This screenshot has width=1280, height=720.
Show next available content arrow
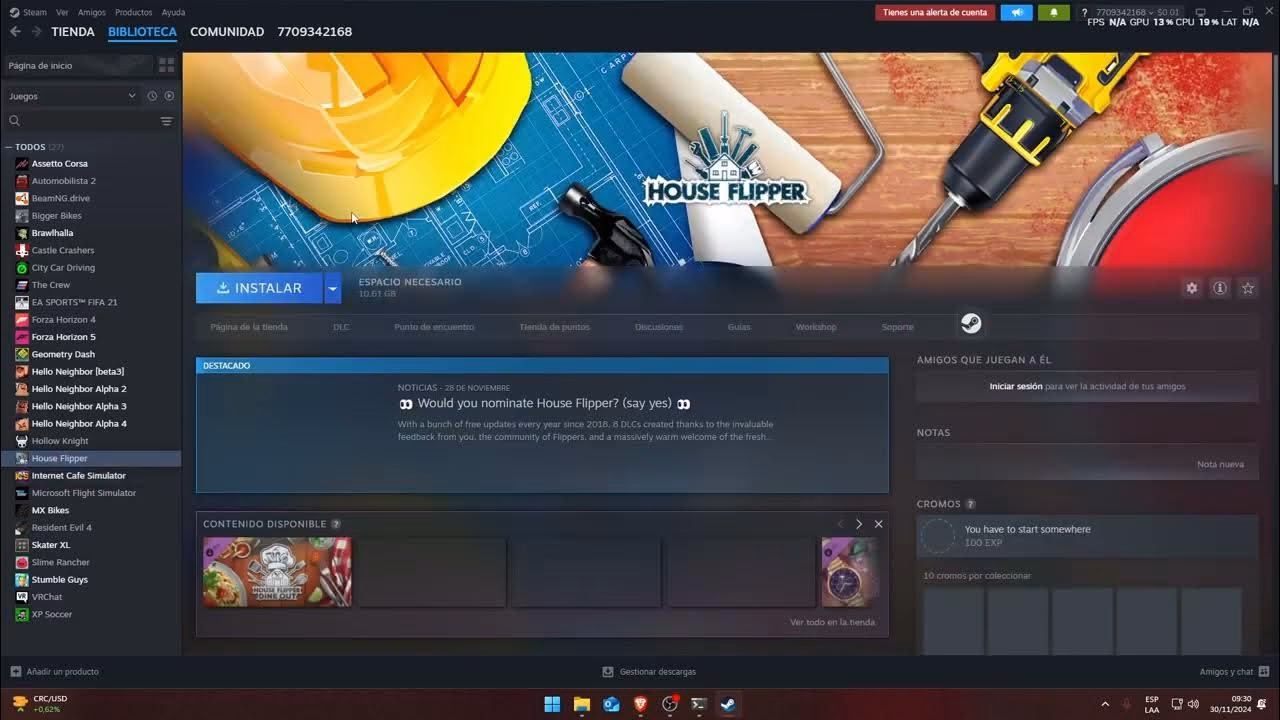pyautogui.click(x=858, y=524)
